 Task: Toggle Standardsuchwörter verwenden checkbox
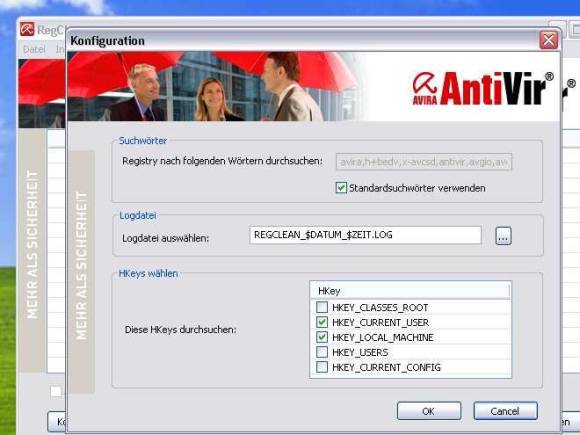341,188
